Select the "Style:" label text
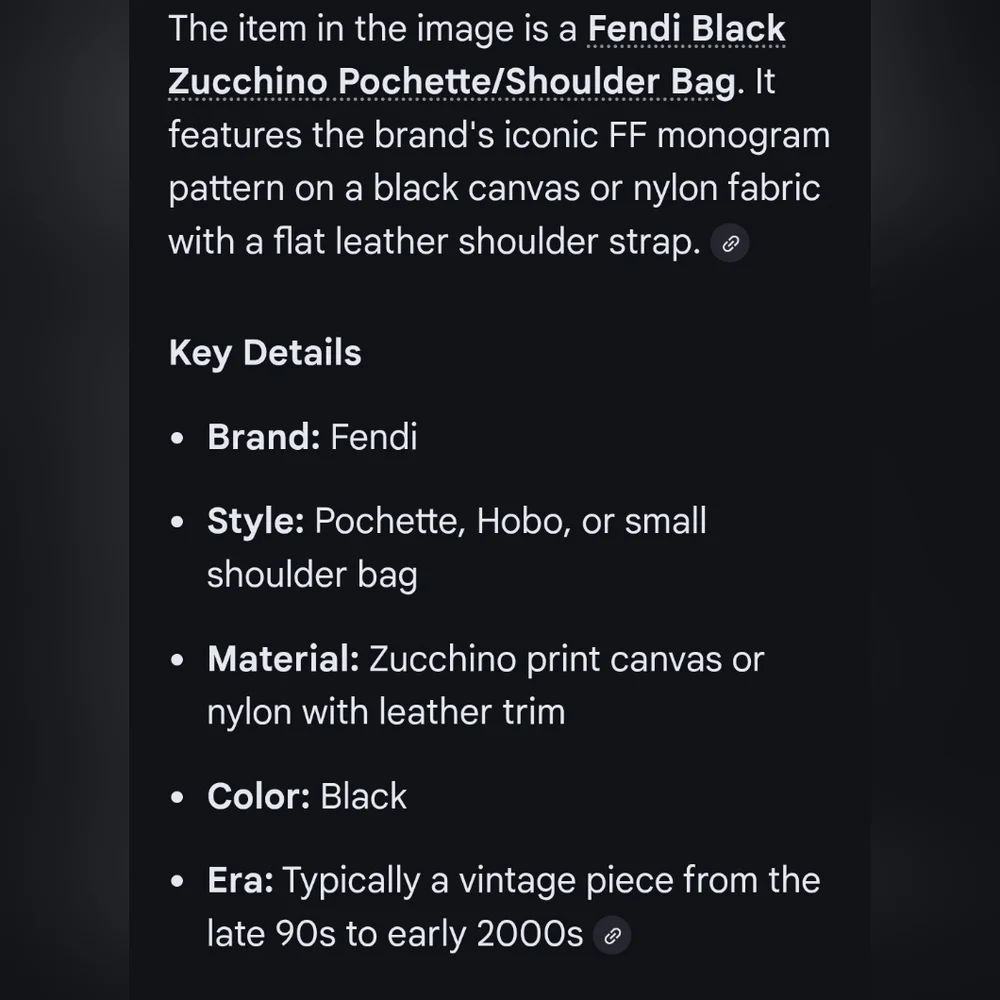Screen dimensions: 1000x1000 pyautogui.click(x=255, y=521)
